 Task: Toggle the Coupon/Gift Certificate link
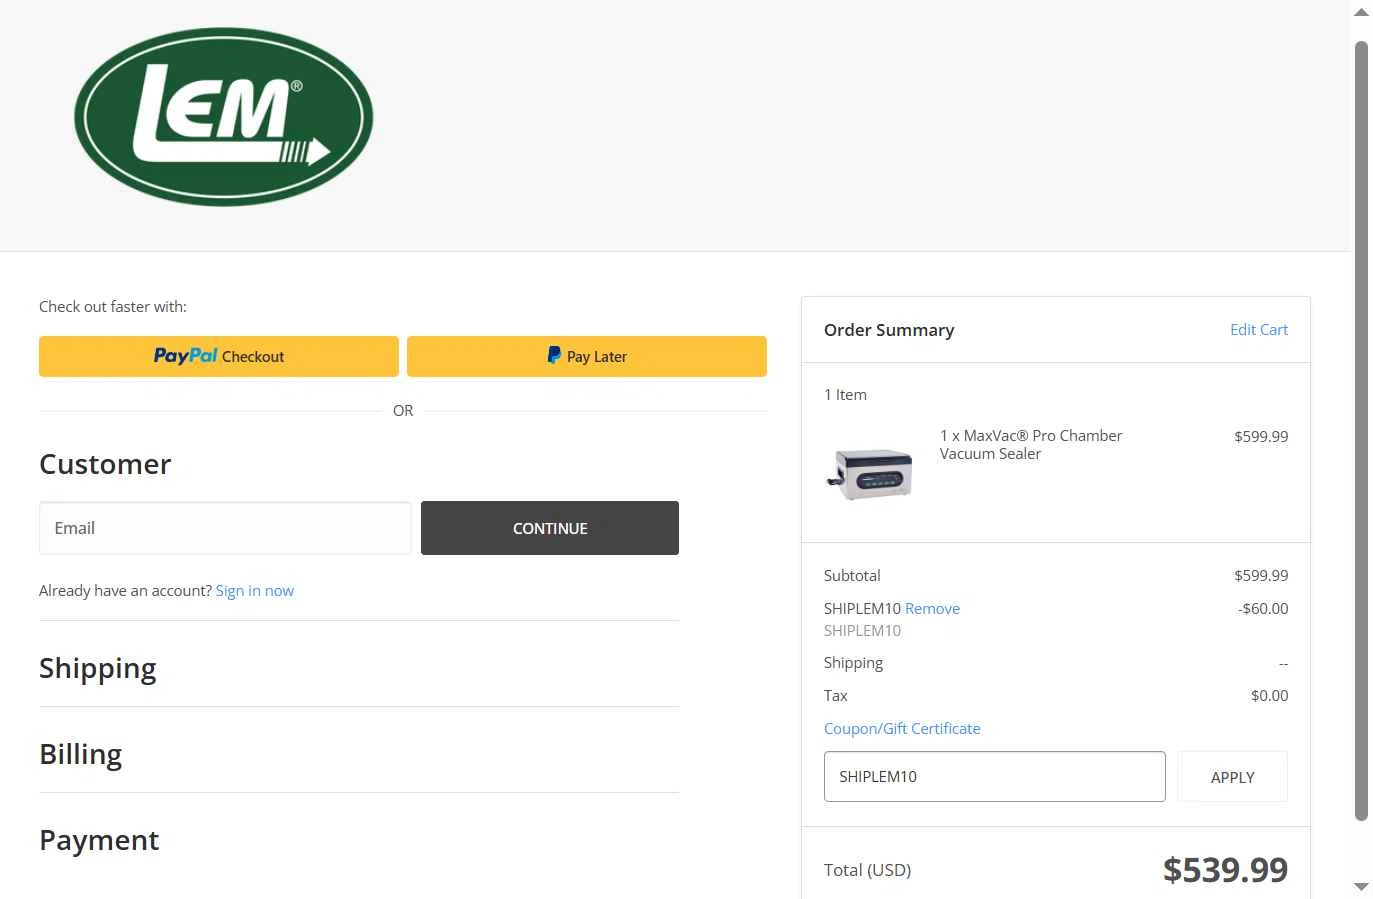pos(902,729)
